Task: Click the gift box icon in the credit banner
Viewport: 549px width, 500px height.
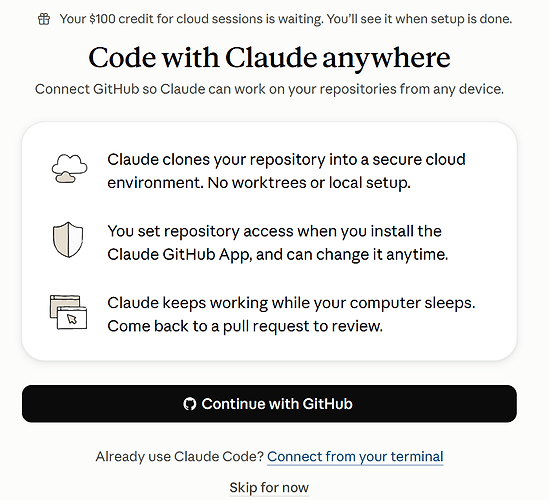Action: [44, 19]
